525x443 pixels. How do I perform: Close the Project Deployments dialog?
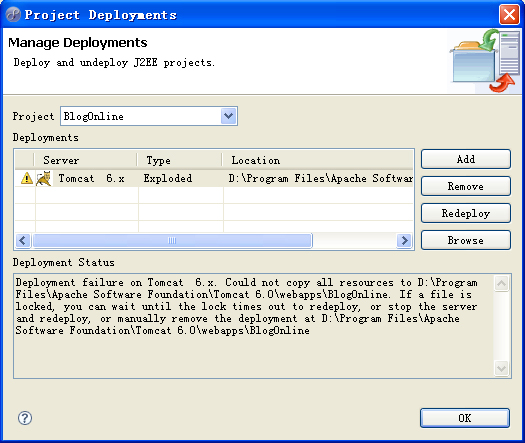(x=509, y=14)
